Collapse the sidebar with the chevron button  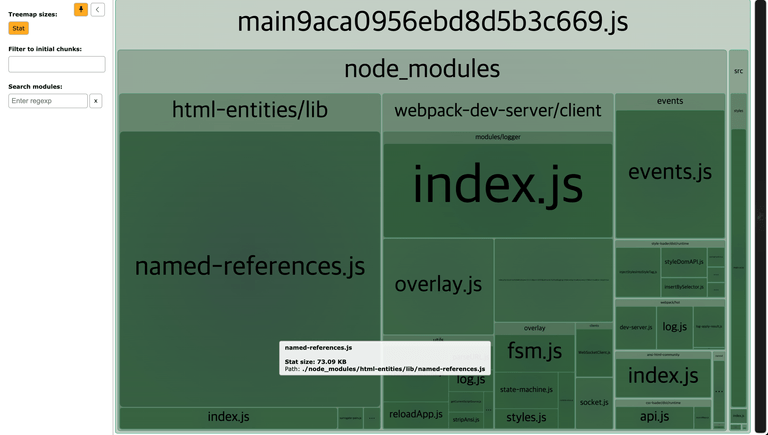pyautogui.click(x=97, y=9)
